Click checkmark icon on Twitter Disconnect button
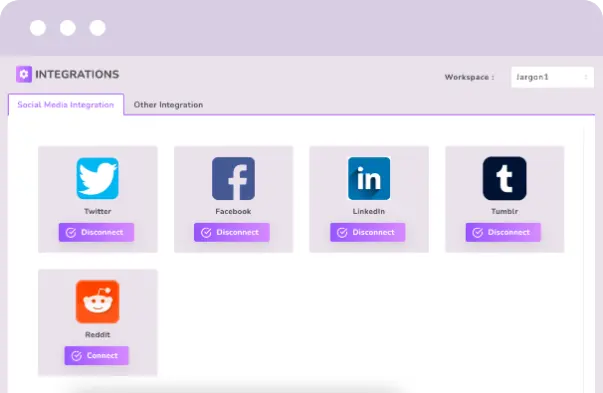603x393 pixels. click(x=71, y=233)
